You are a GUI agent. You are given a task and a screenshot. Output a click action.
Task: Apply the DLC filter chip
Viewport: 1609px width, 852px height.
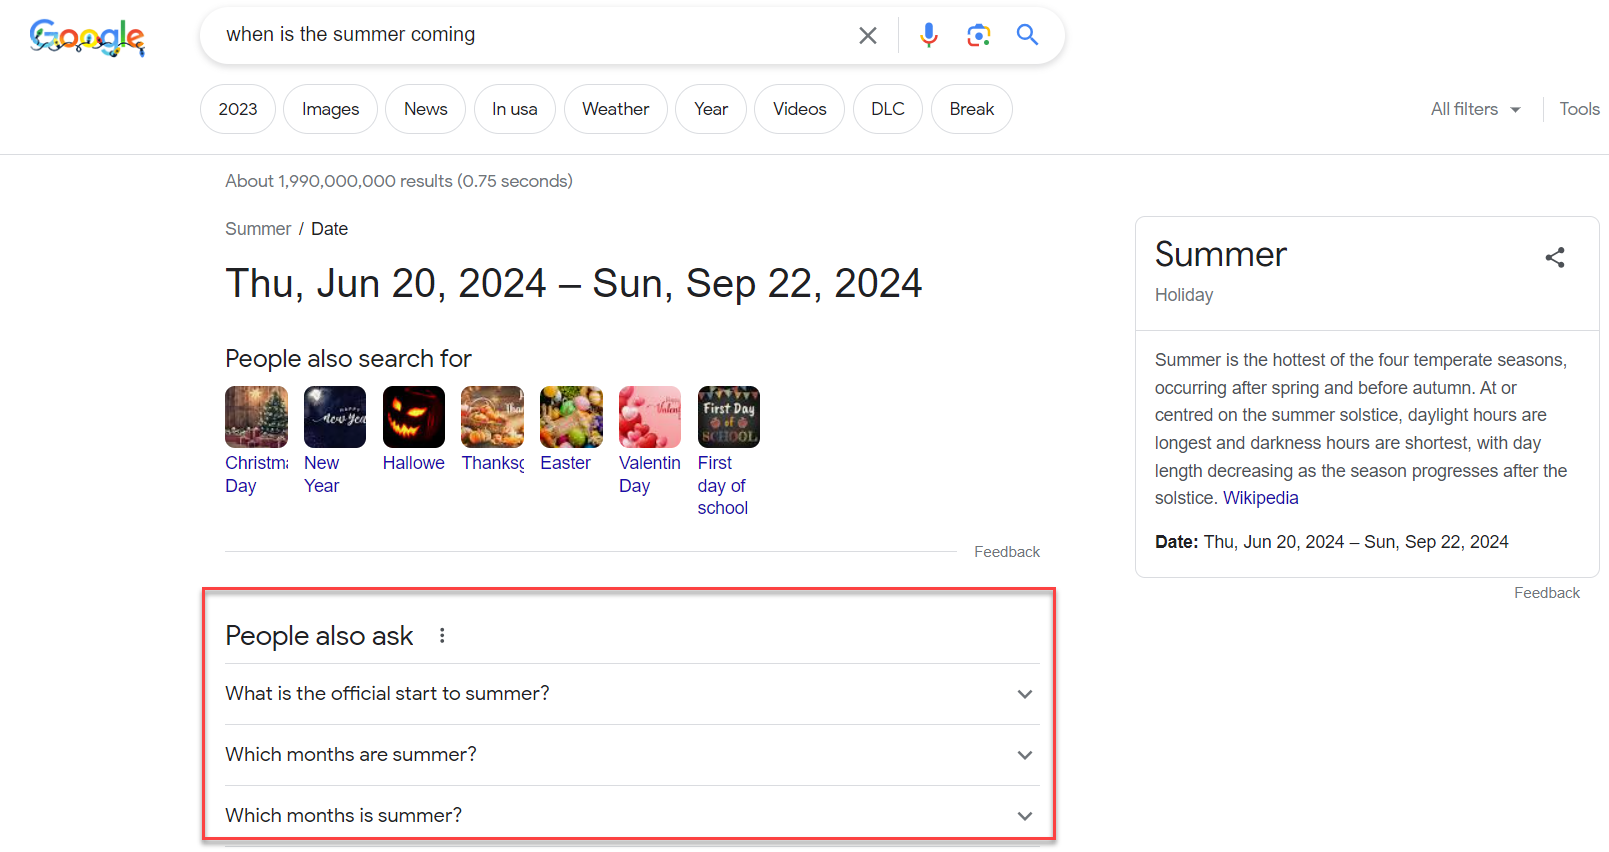[x=887, y=109]
